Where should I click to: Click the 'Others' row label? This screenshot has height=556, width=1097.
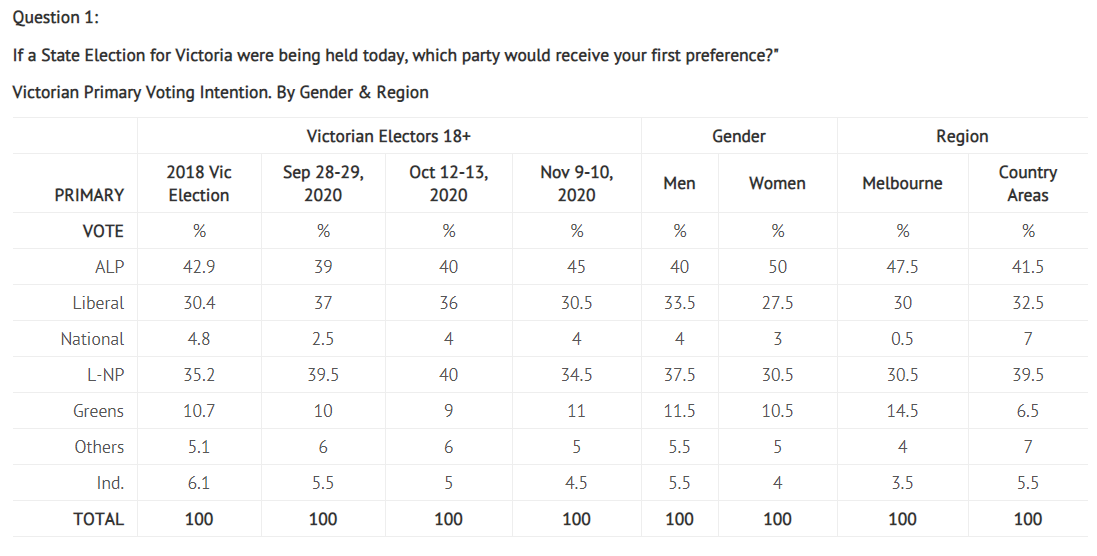(x=99, y=447)
